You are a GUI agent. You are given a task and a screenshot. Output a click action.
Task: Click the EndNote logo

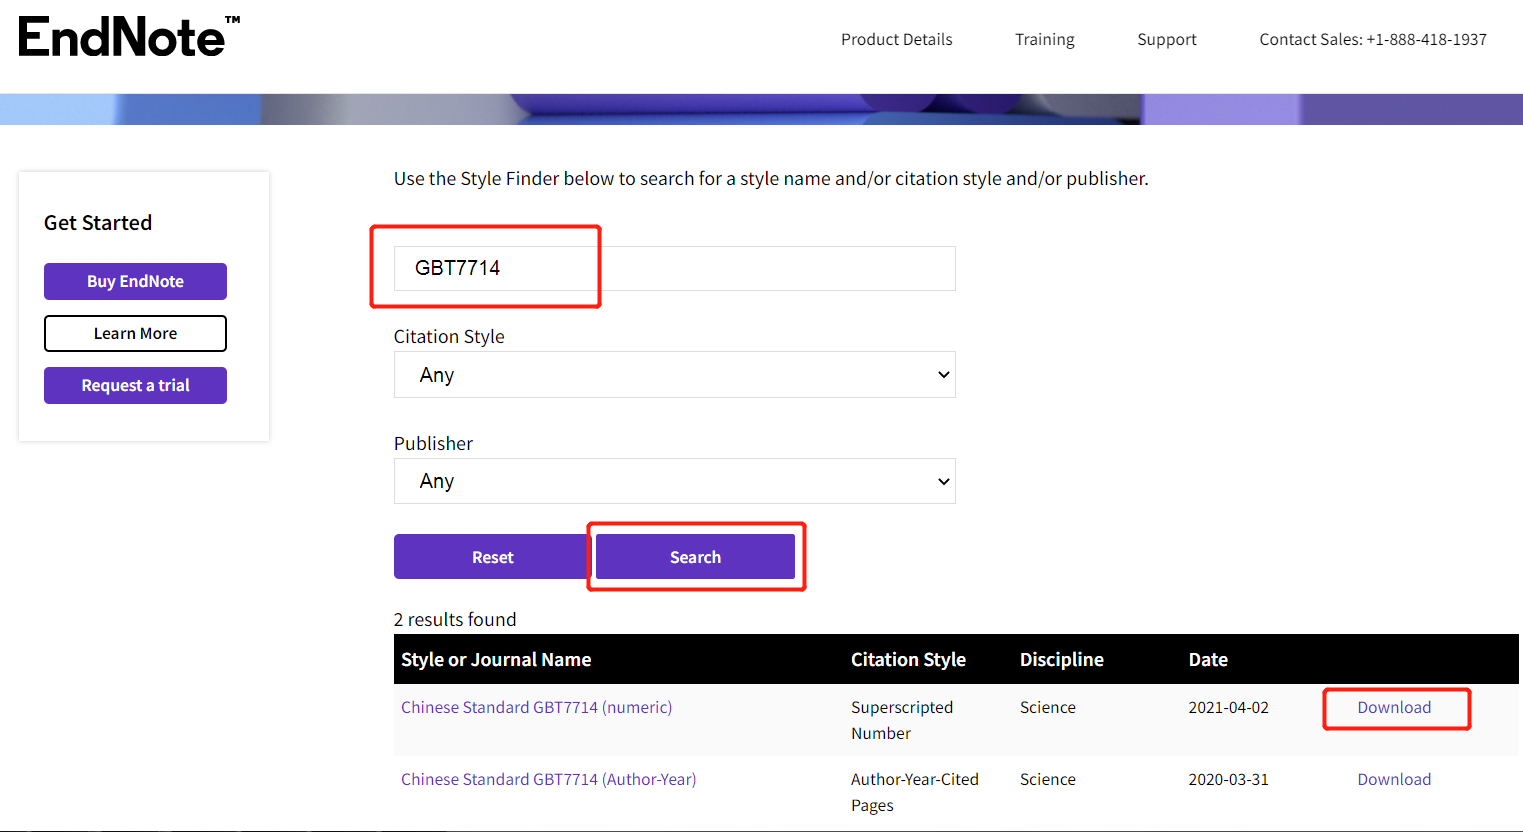click(129, 37)
